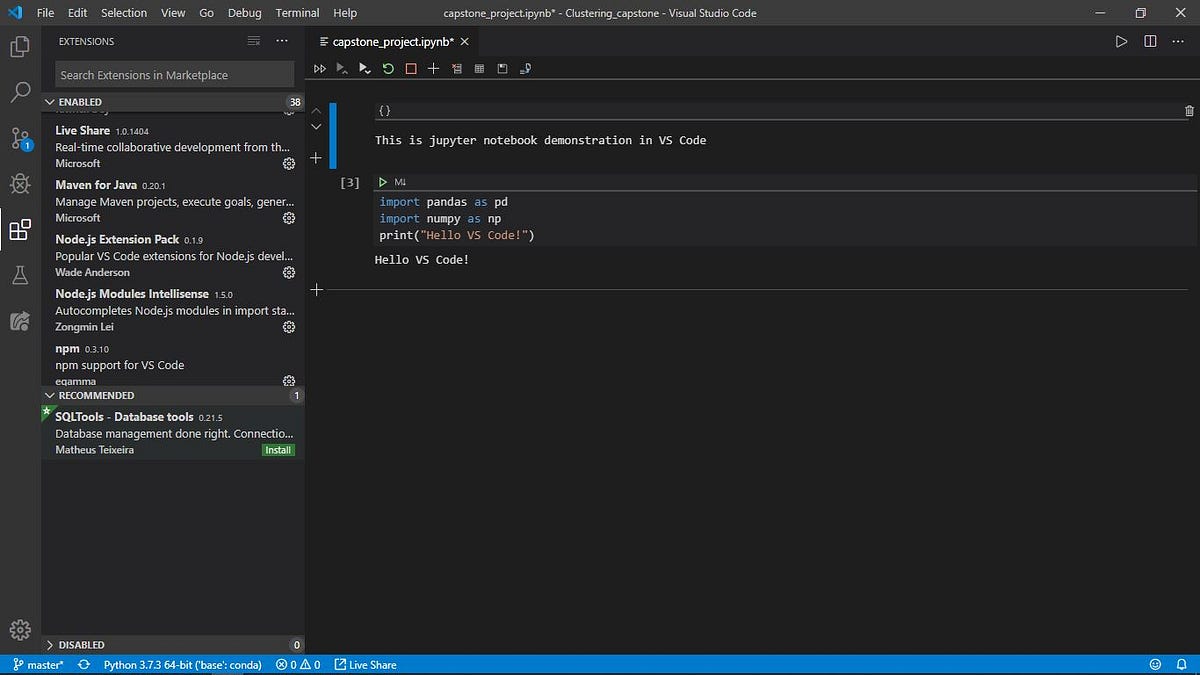Open the variable explorer table icon
Screen dimensions: 1200x675
coord(479,69)
